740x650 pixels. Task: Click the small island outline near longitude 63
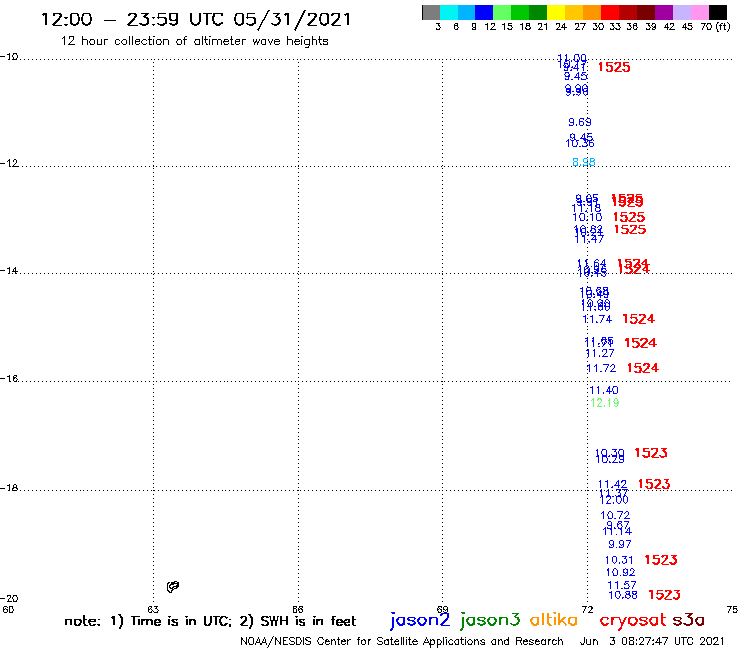tap(173, 587)
